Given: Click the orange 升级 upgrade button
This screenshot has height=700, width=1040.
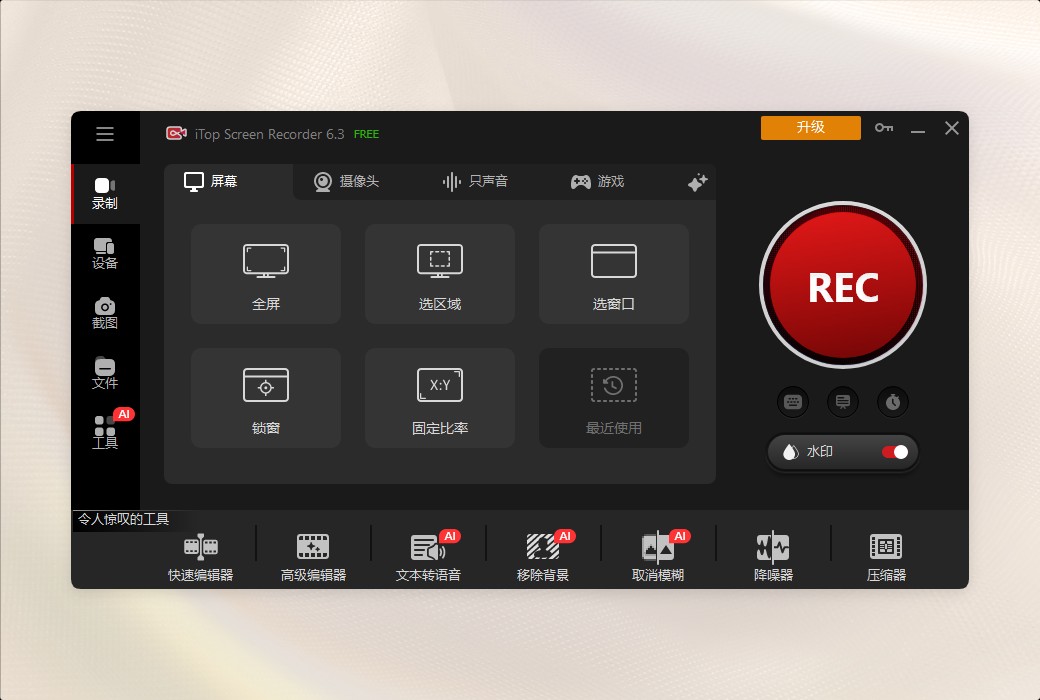Looking at the screenshot, I should point(810,128).
